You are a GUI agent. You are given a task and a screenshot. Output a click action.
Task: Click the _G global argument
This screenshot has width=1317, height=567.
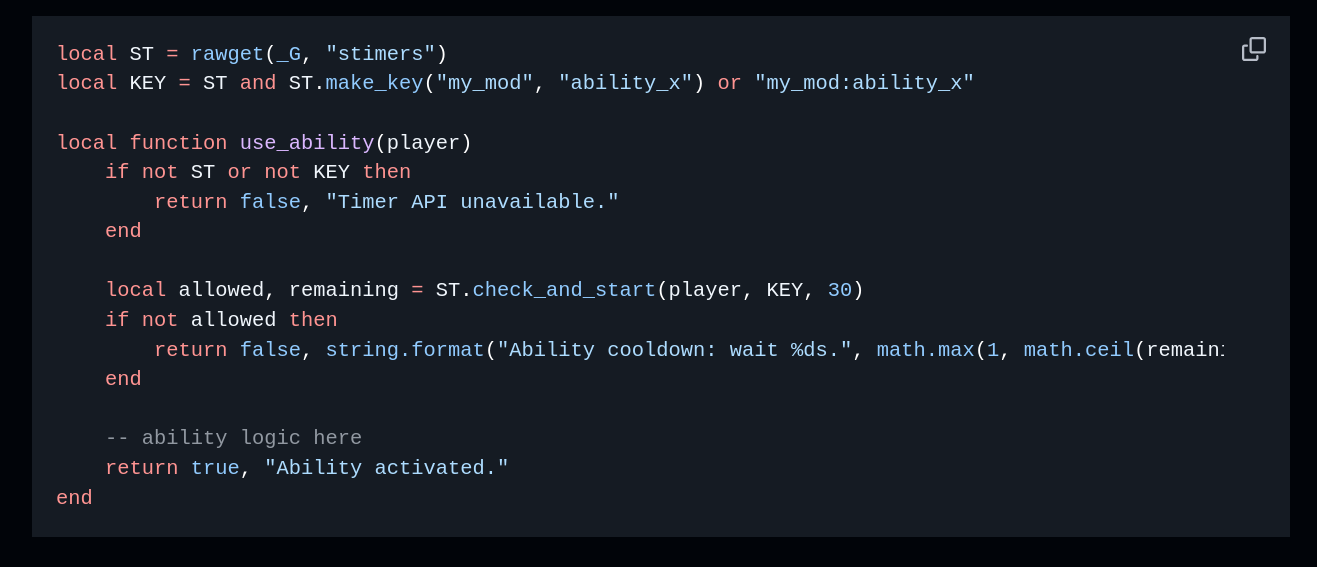pos(288,54)
